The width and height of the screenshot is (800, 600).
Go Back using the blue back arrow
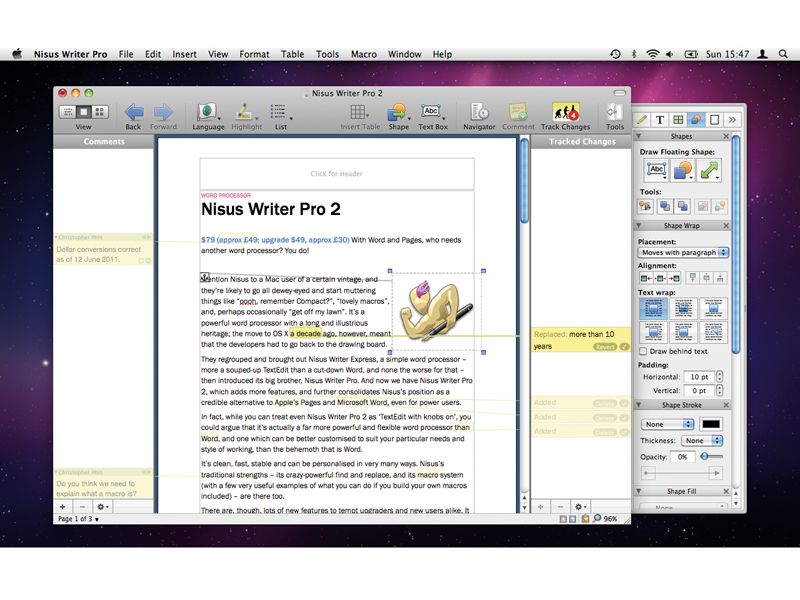click(134, 113)
